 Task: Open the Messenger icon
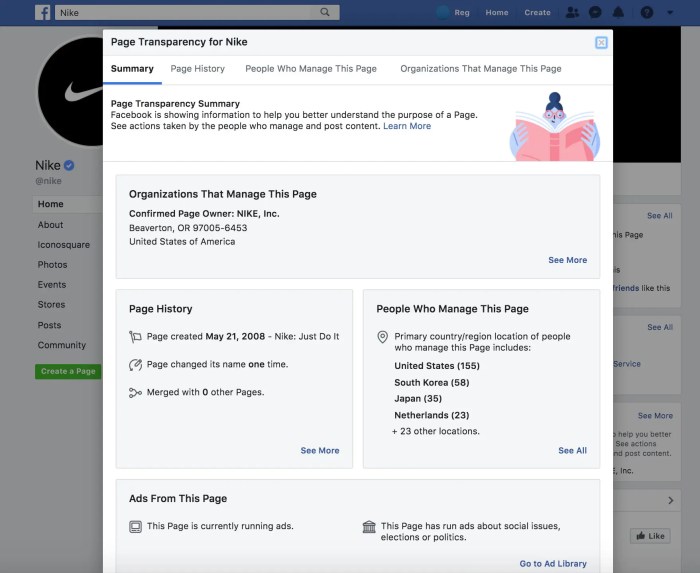point(595,12)
